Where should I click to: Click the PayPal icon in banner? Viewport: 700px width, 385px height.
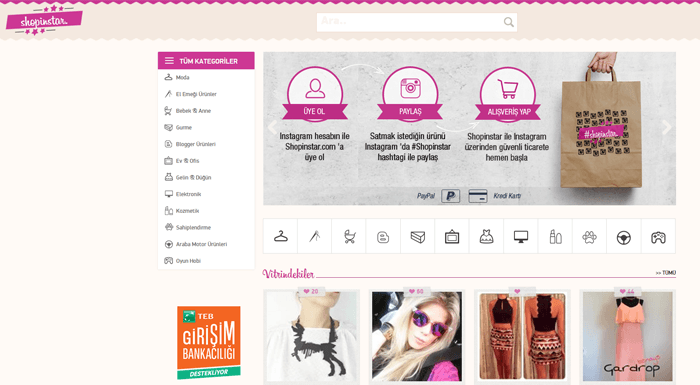[450, 196]
